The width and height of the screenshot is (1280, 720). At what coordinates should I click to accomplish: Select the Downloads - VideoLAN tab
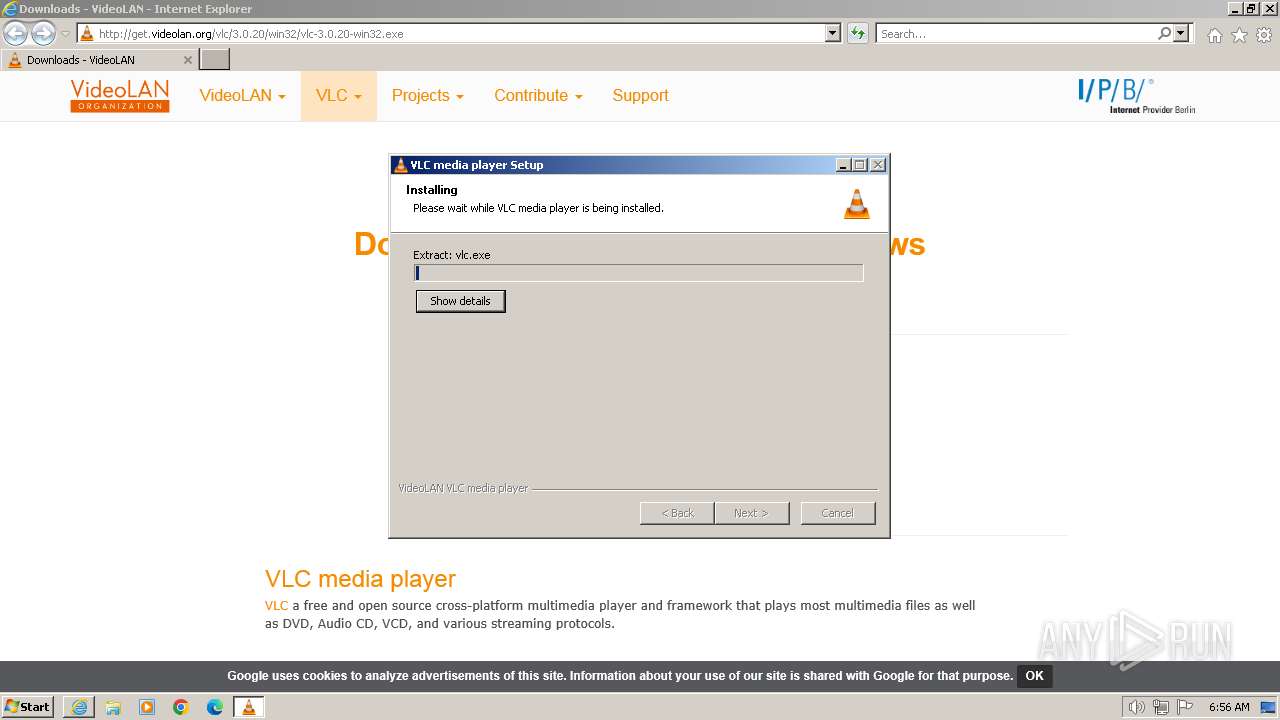point(99,60)
